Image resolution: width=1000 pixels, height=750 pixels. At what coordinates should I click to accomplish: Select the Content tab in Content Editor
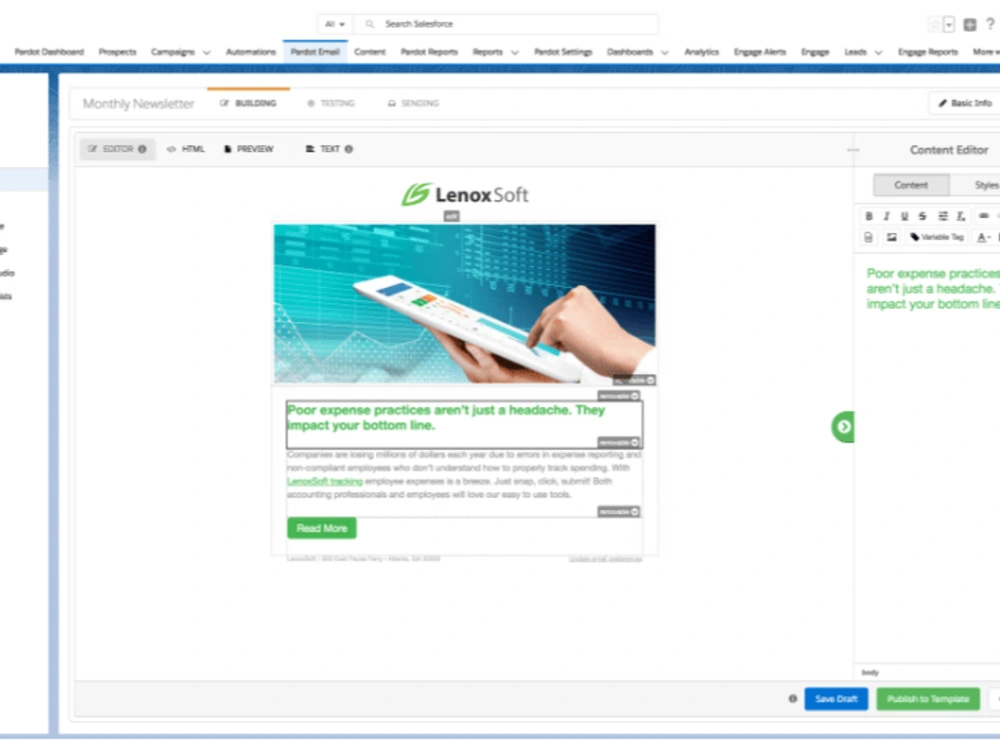click(911, 185)
